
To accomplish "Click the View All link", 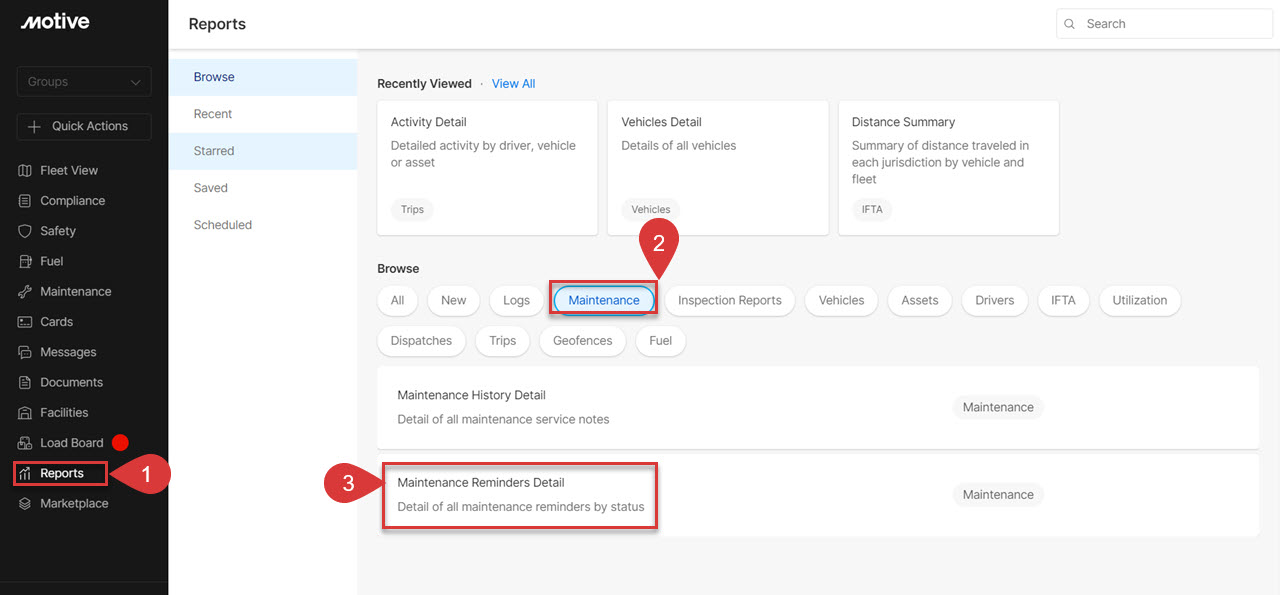I will click(513, 84).
